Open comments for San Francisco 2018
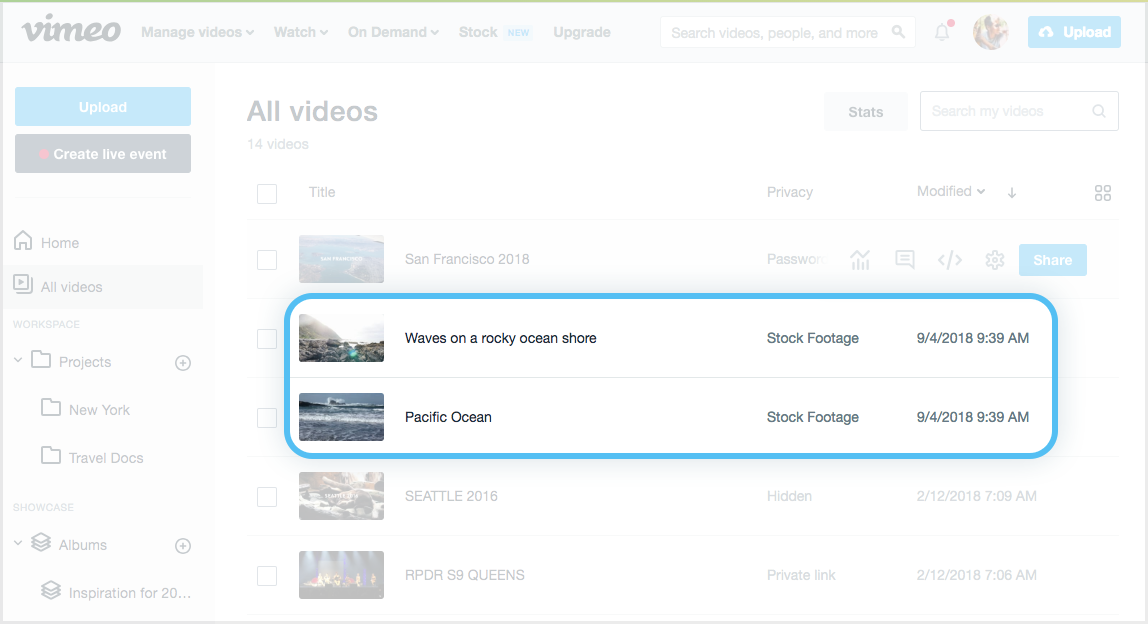 click(905, 259)
